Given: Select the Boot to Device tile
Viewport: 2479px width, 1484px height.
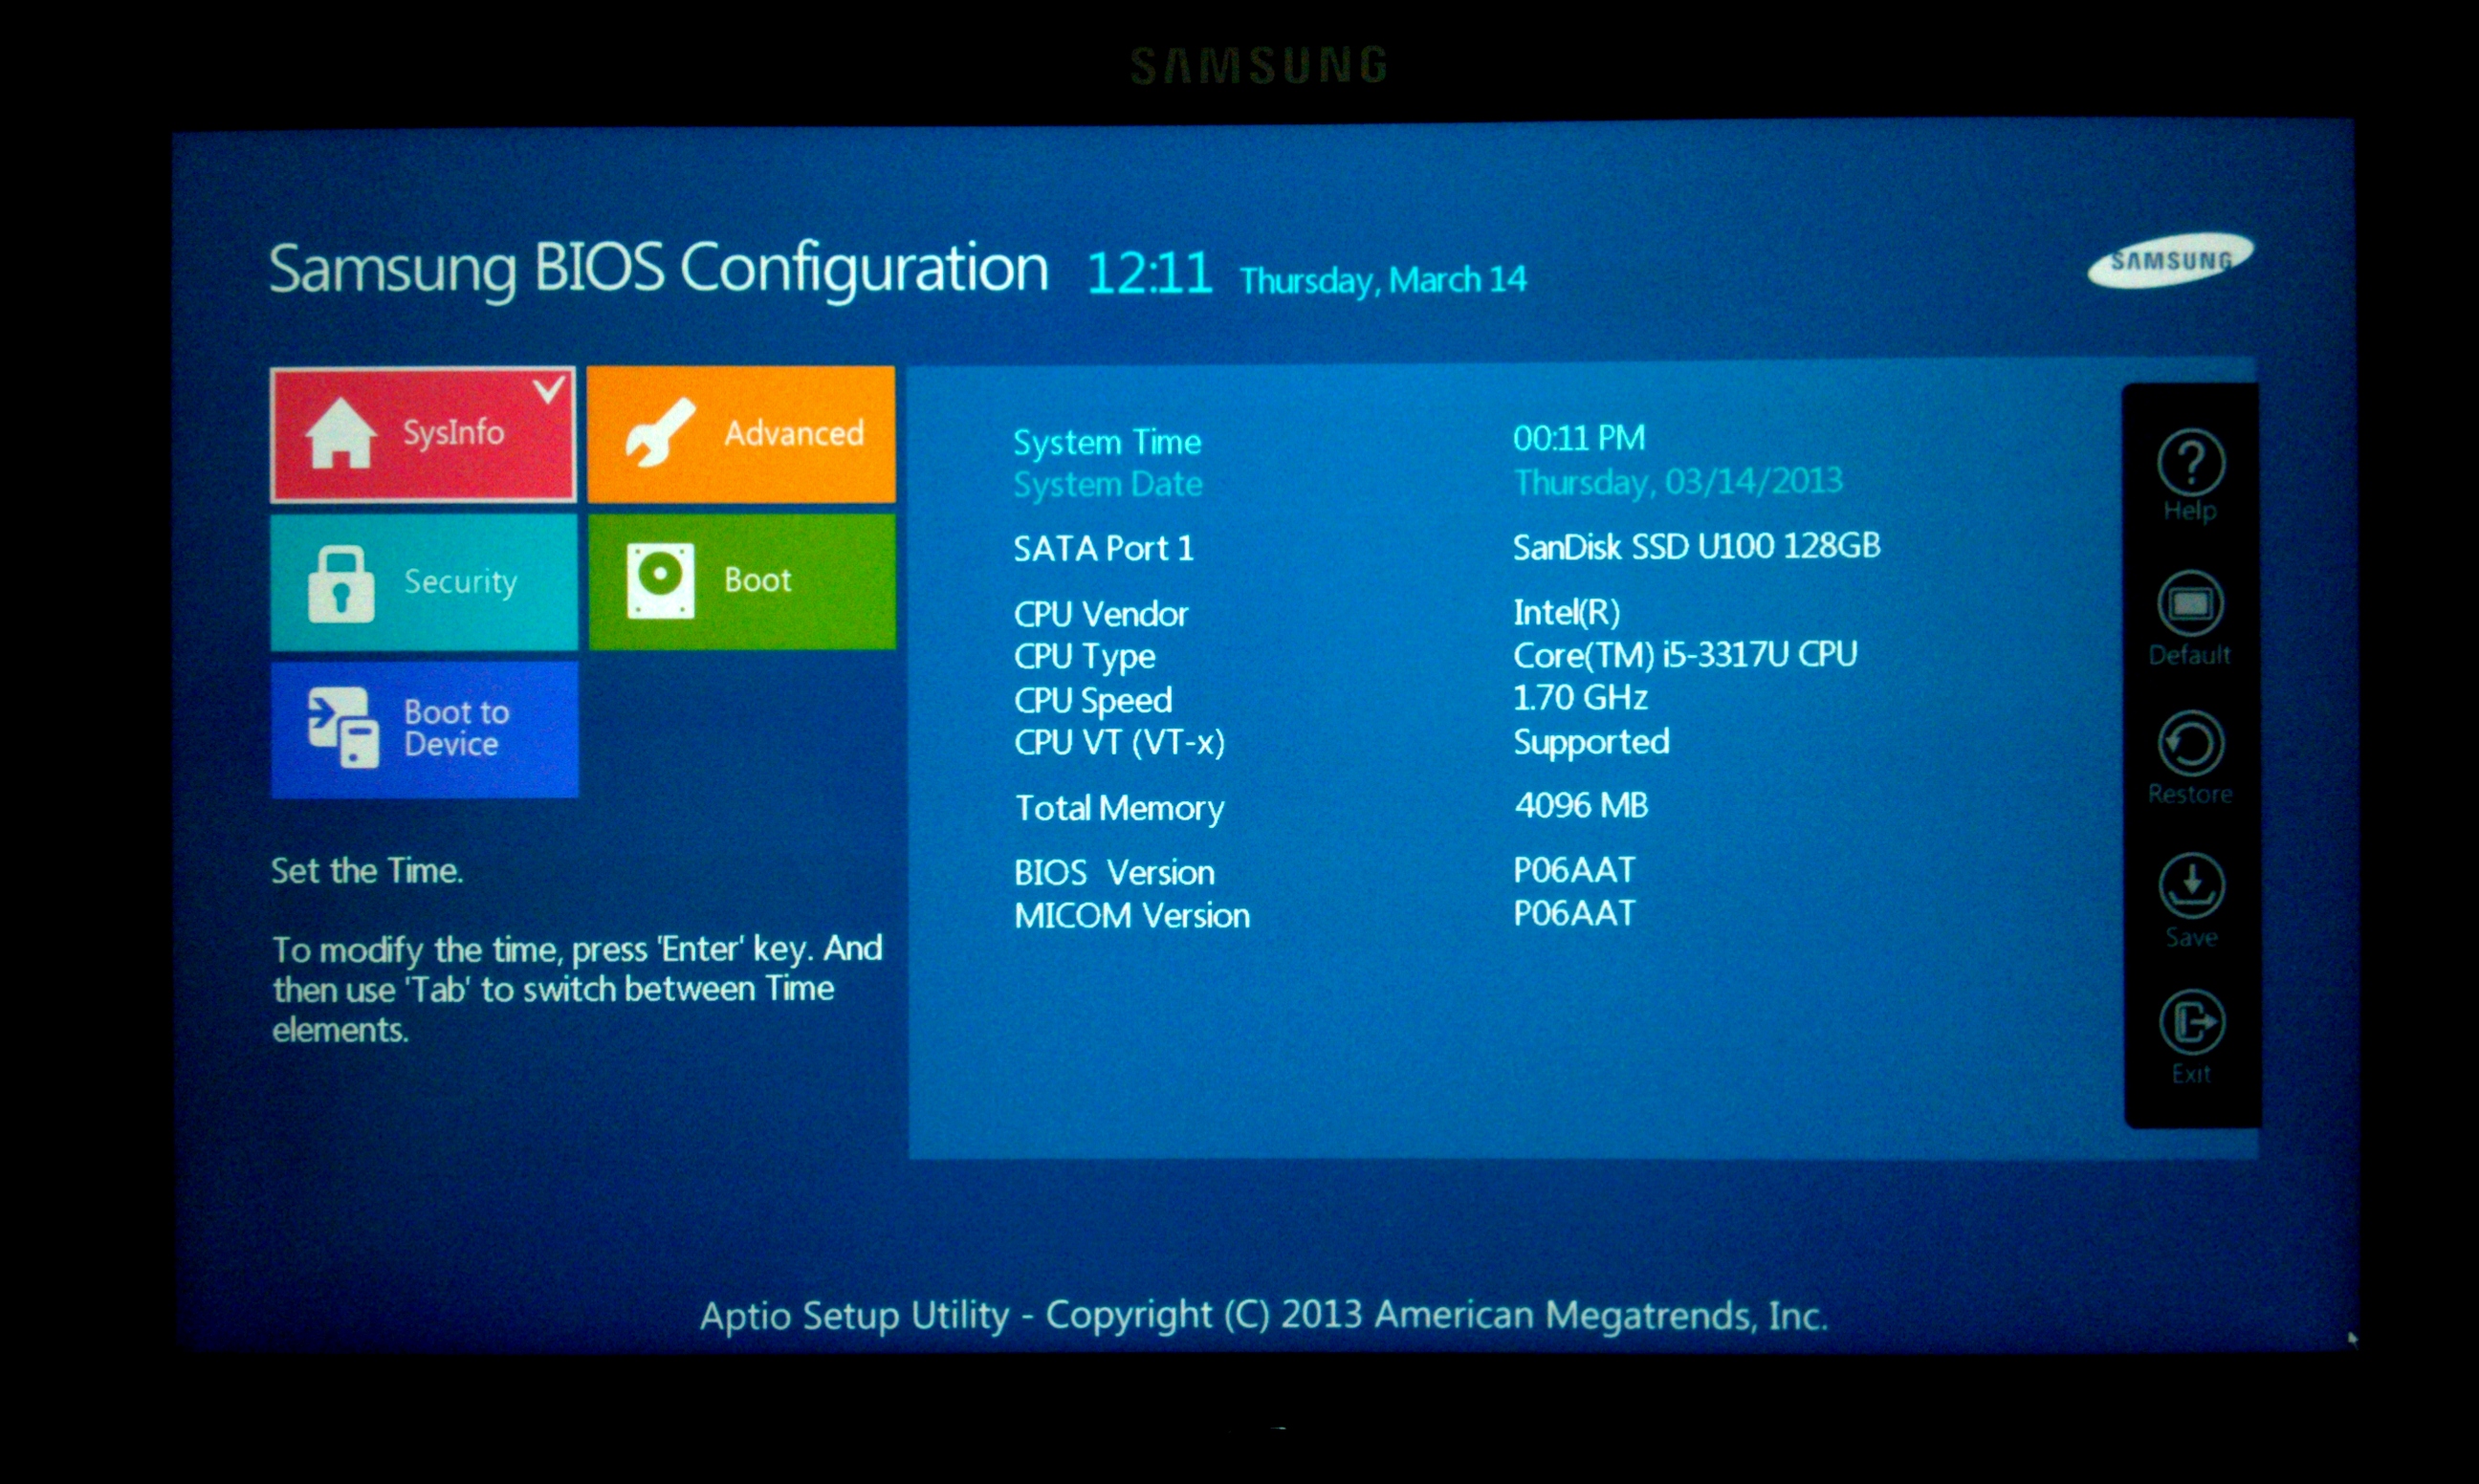Looking at the screenshot, I should 424,729.
